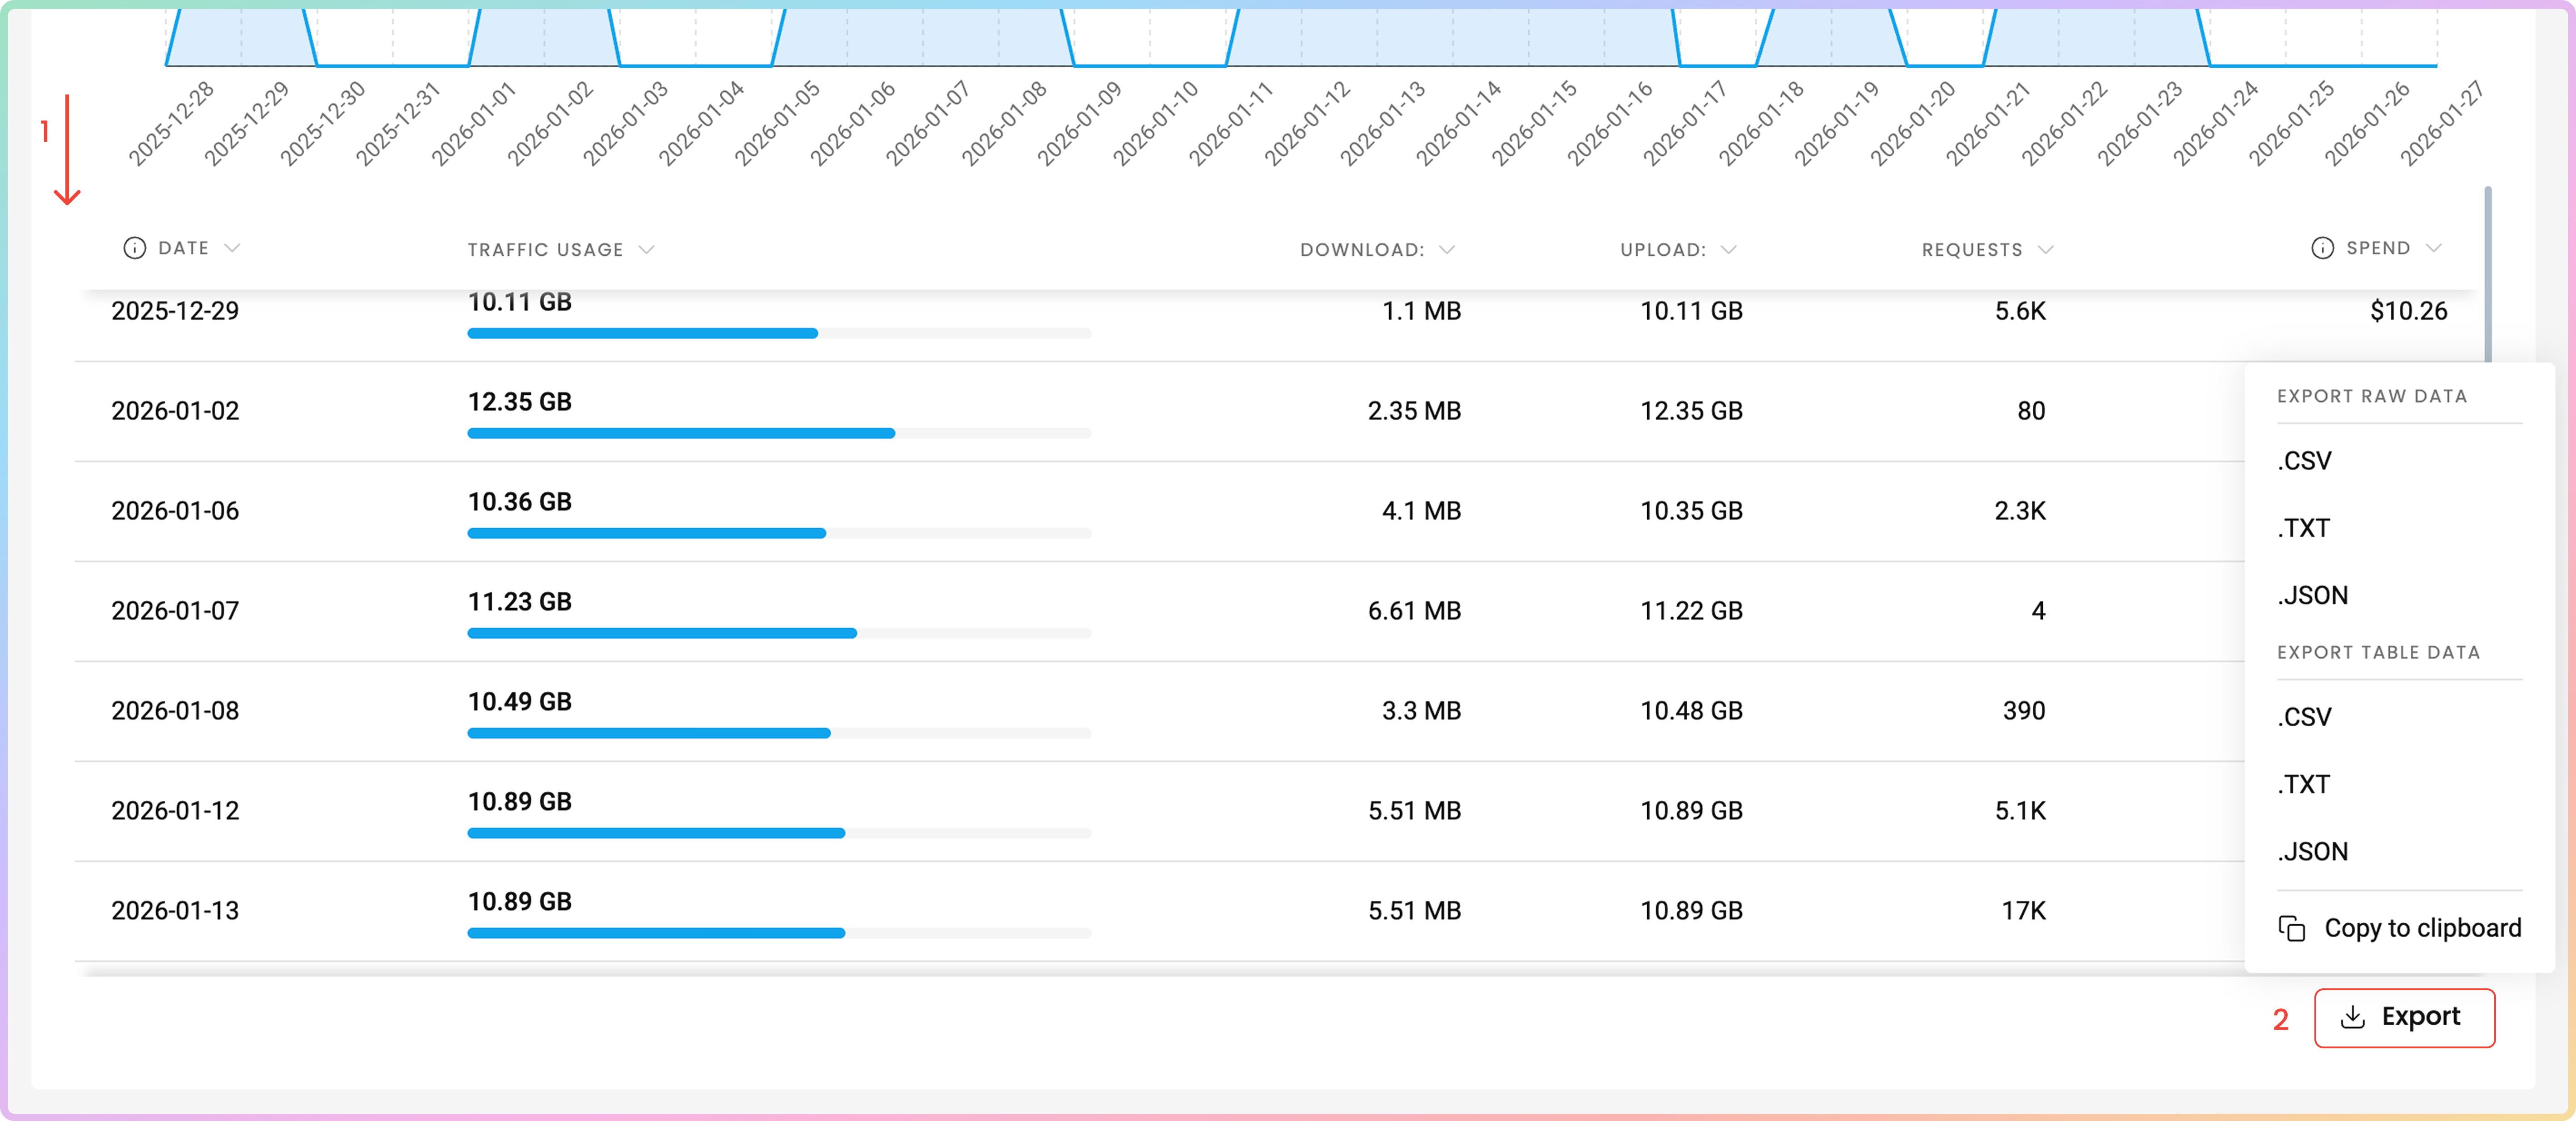The image size is (2576, 1121).
Task: Click the info icon beside DATE header
Action: 134,248
